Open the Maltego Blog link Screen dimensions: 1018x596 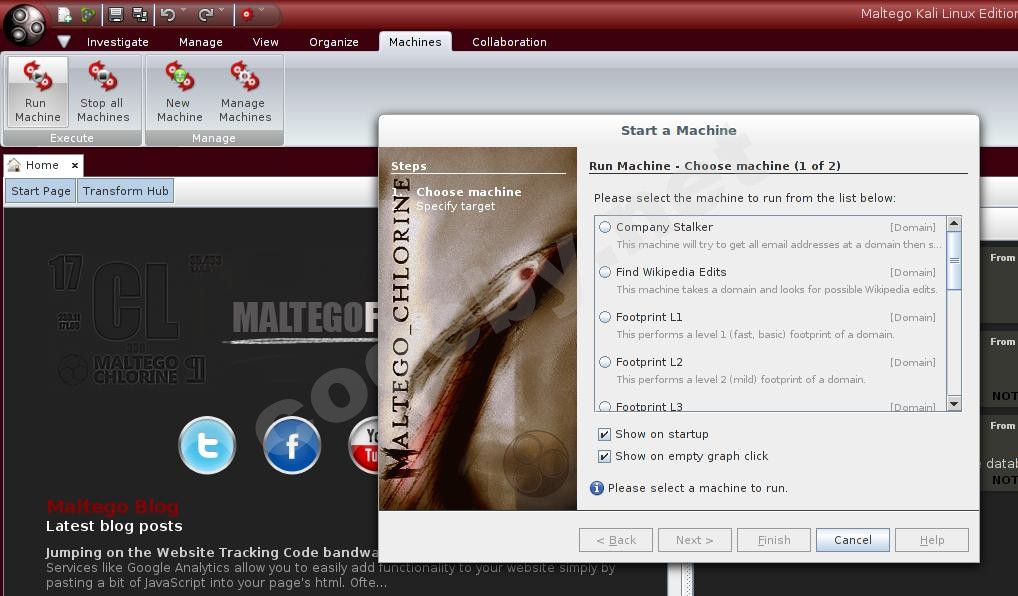(x=112, y=506)
